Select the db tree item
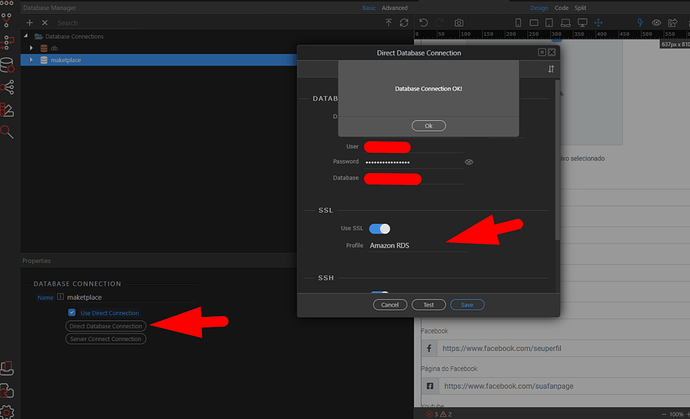Viewport: 690px width, 419px height. tap(54, 48)
